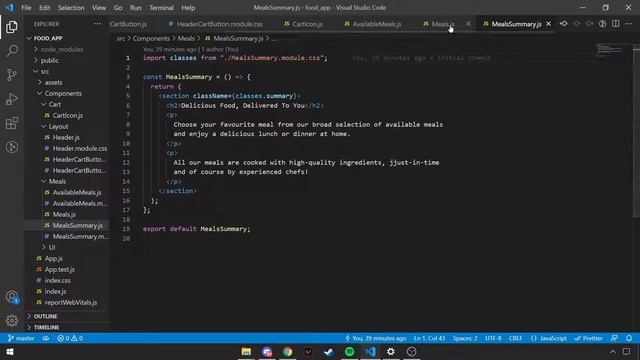Open the Search view in activity bar

point(12,51)
